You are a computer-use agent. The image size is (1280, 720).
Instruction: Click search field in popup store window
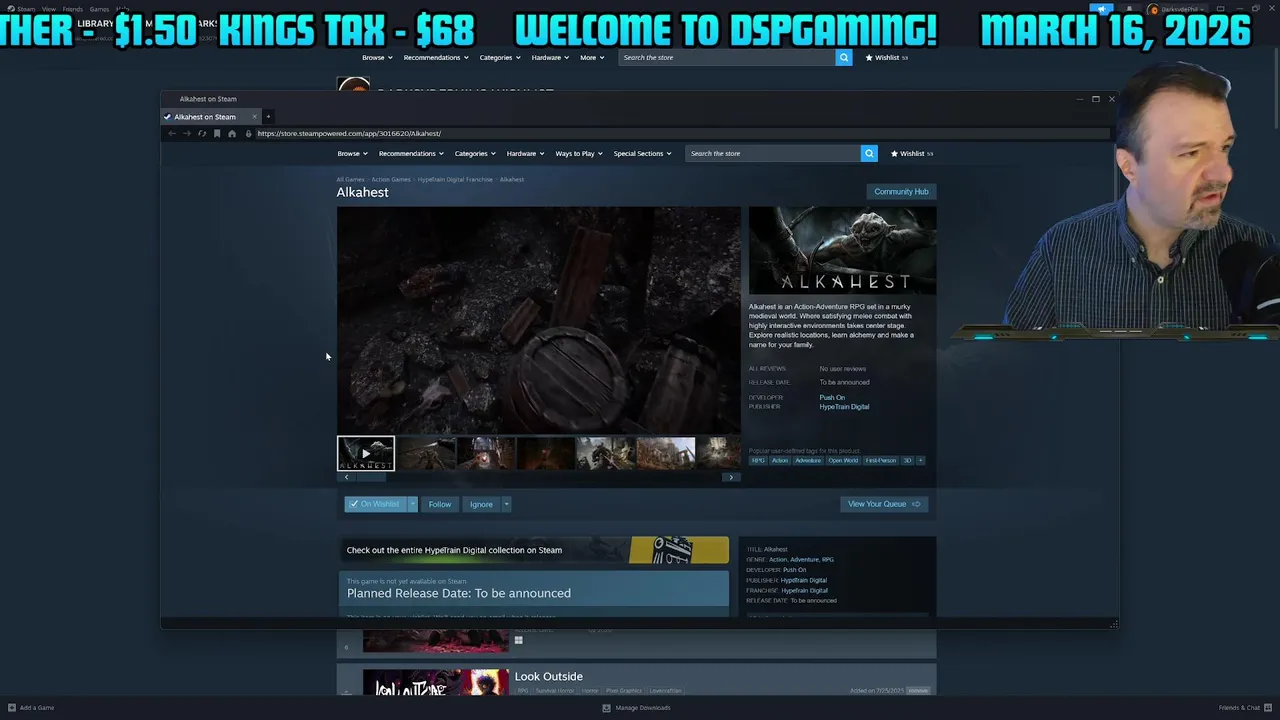773,153
